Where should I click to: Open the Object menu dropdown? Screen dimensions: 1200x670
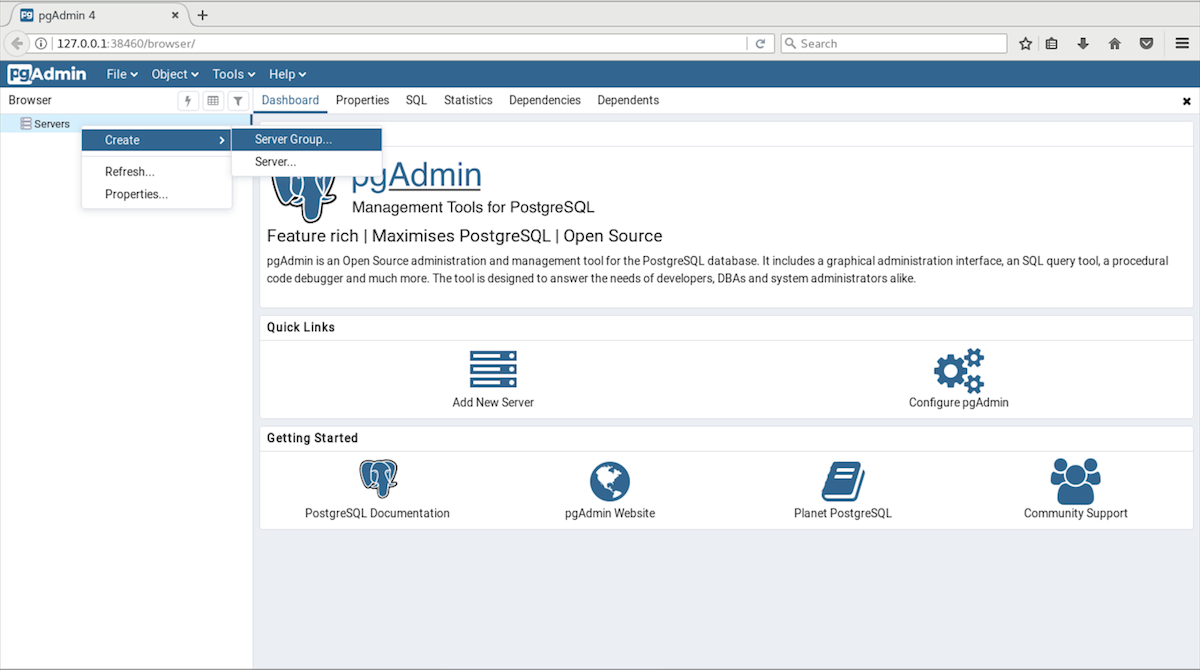(175, 74)
